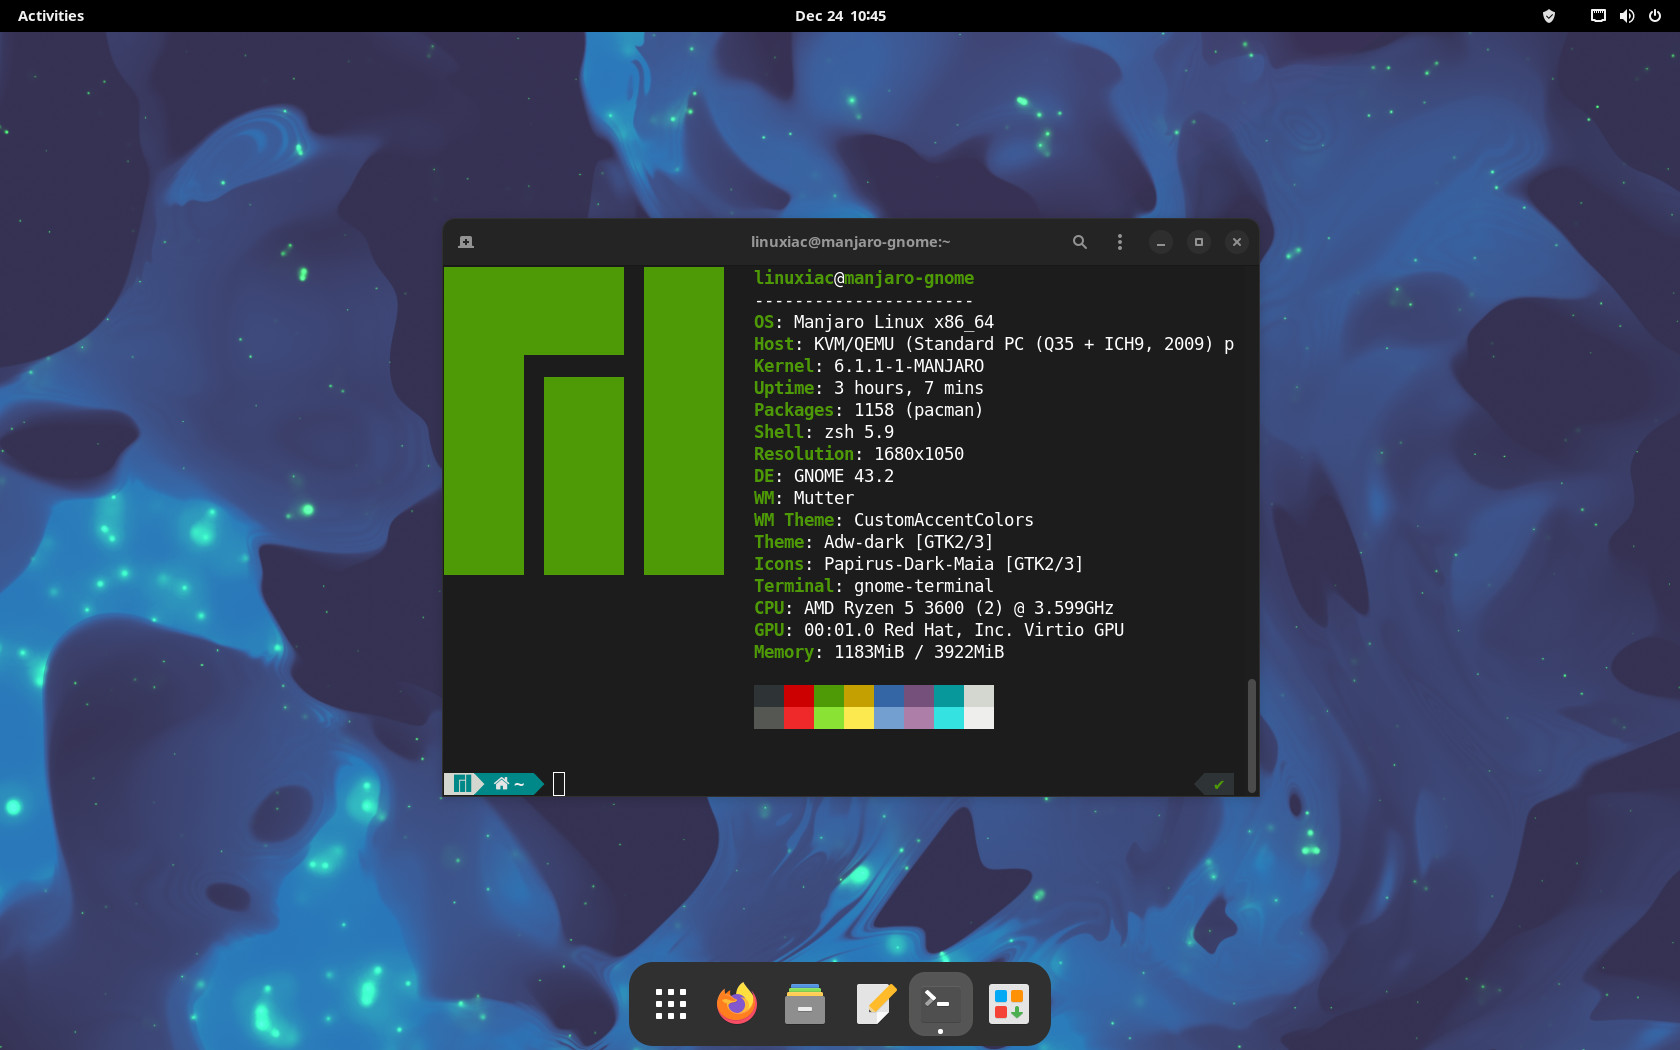1680x1050 pixels.
Task: Minimize the terminal window
Action: coord(1161,242)
